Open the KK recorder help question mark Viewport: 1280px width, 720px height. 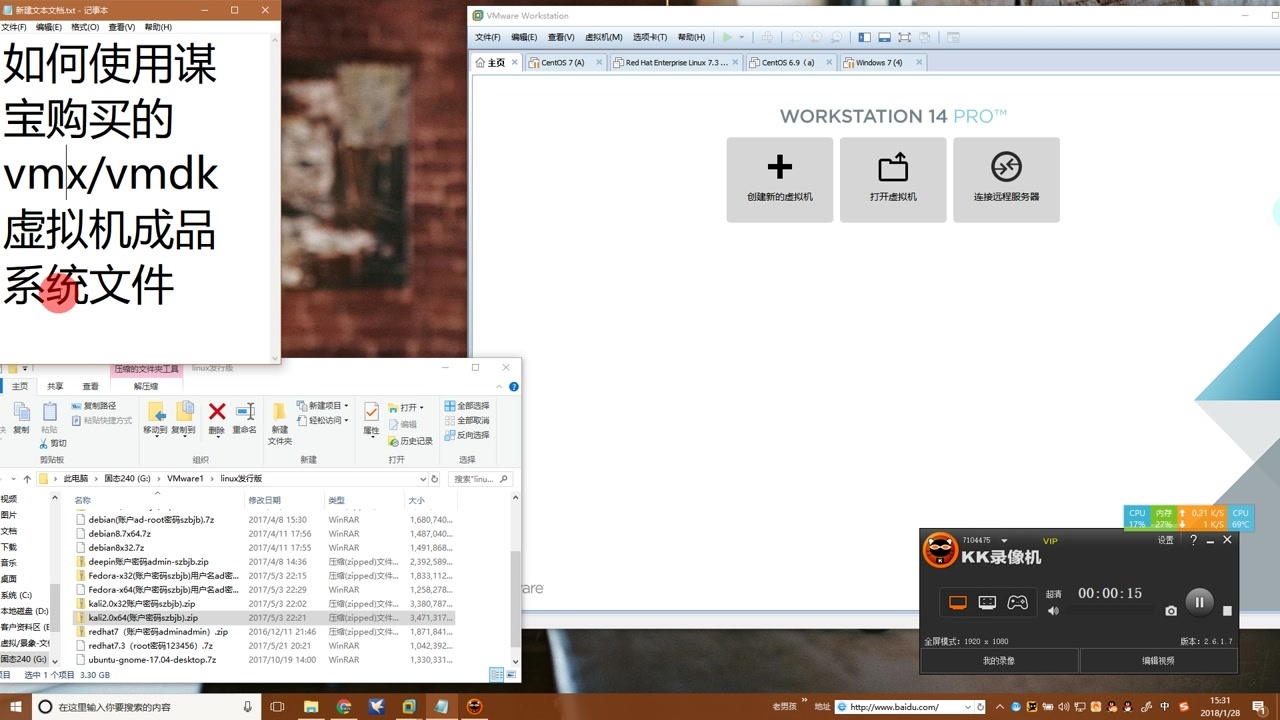1193,540
